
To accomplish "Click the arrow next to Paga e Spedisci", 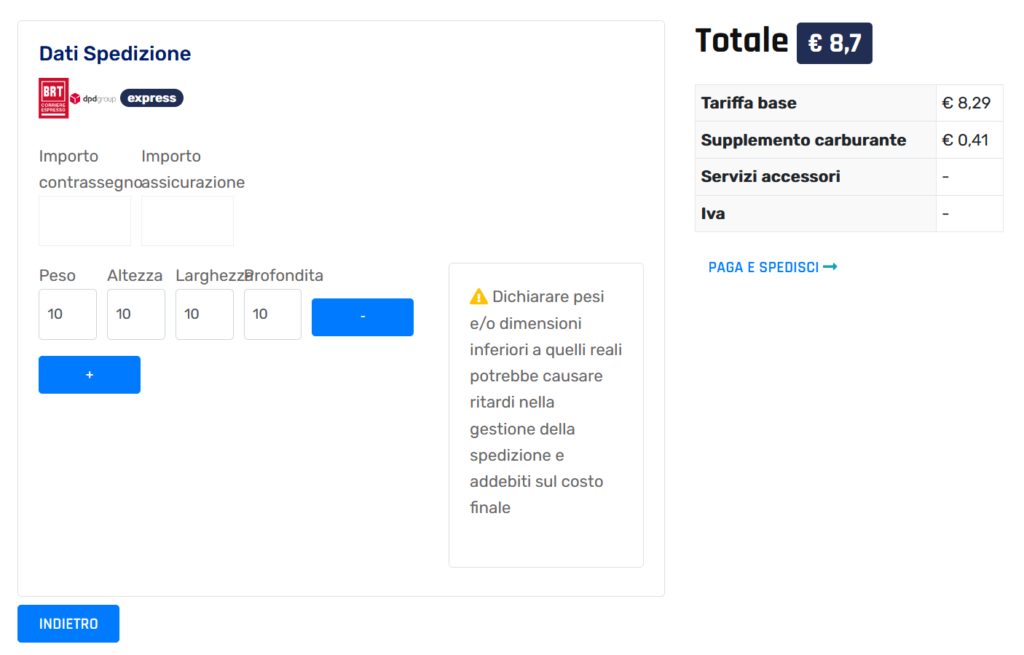I will click(x=830, y=267).
